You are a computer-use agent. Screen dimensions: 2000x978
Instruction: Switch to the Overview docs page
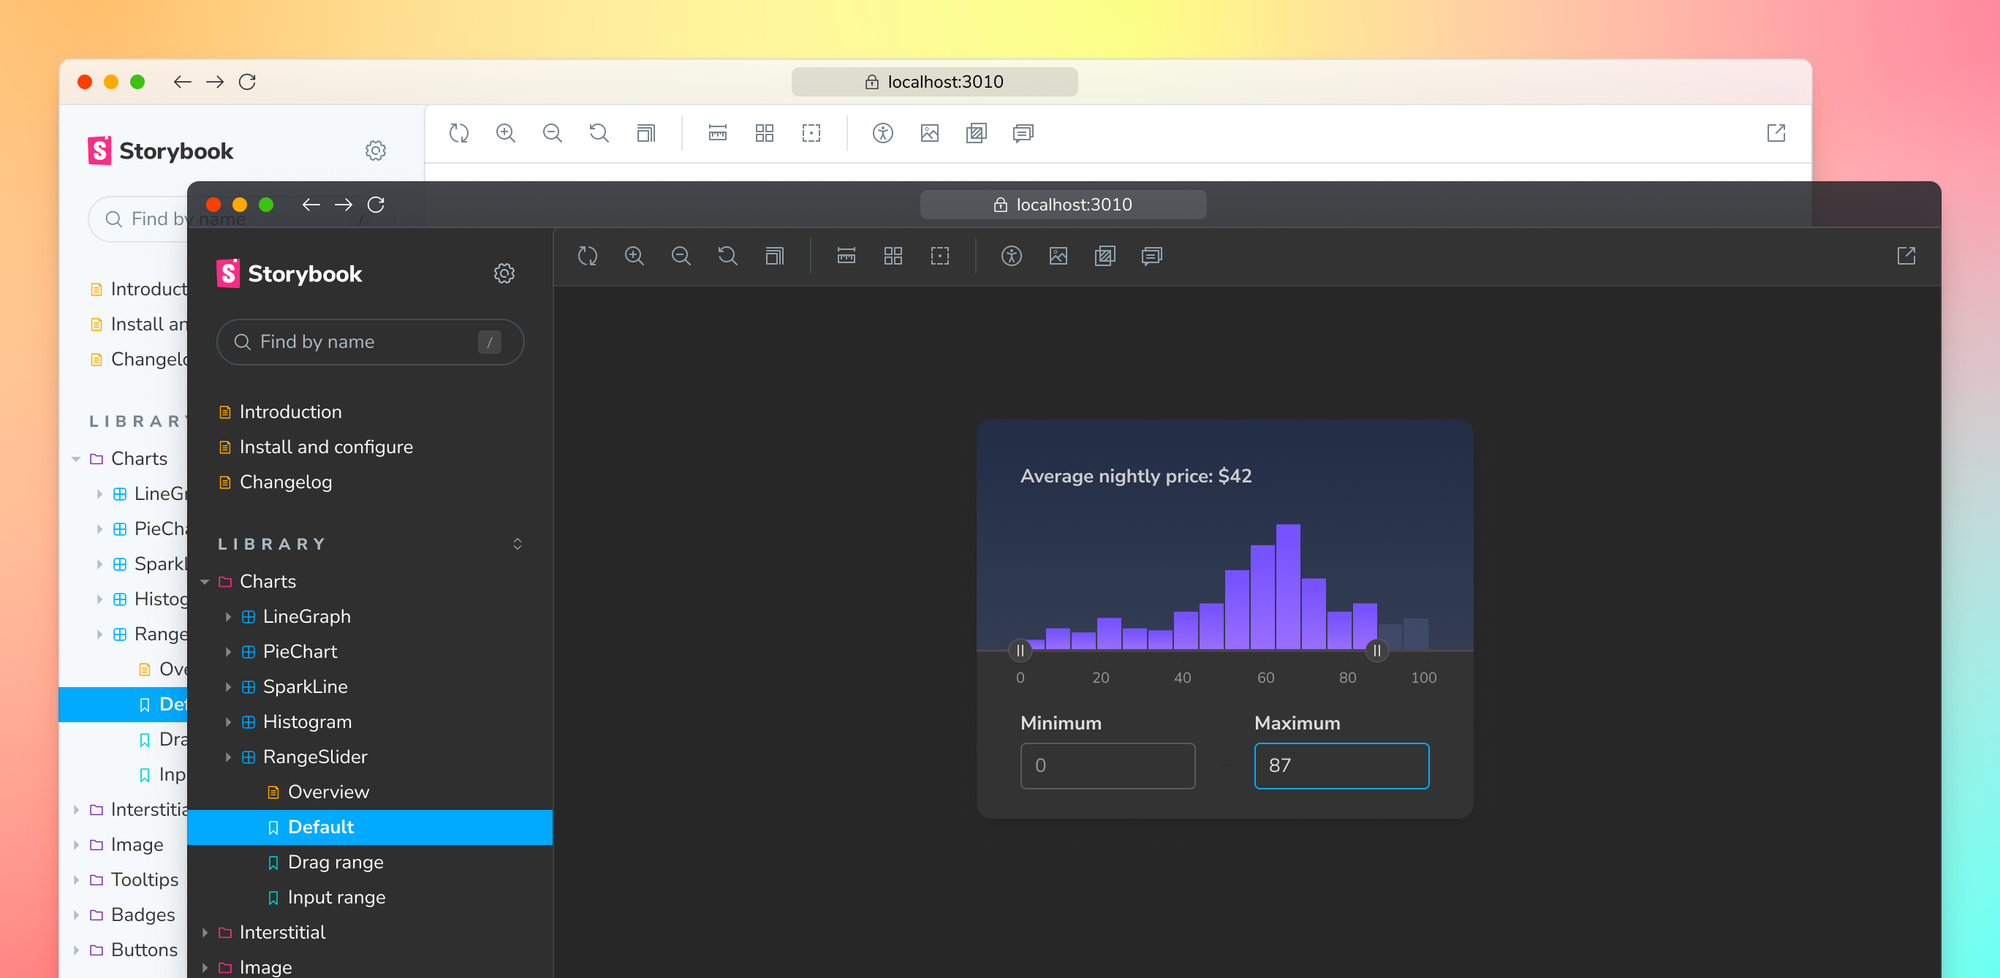tap(328, 791)
